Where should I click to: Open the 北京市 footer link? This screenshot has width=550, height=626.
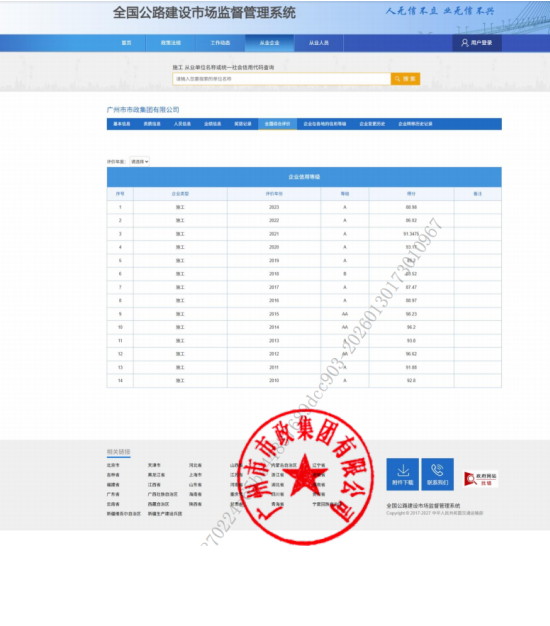(113, 465)
